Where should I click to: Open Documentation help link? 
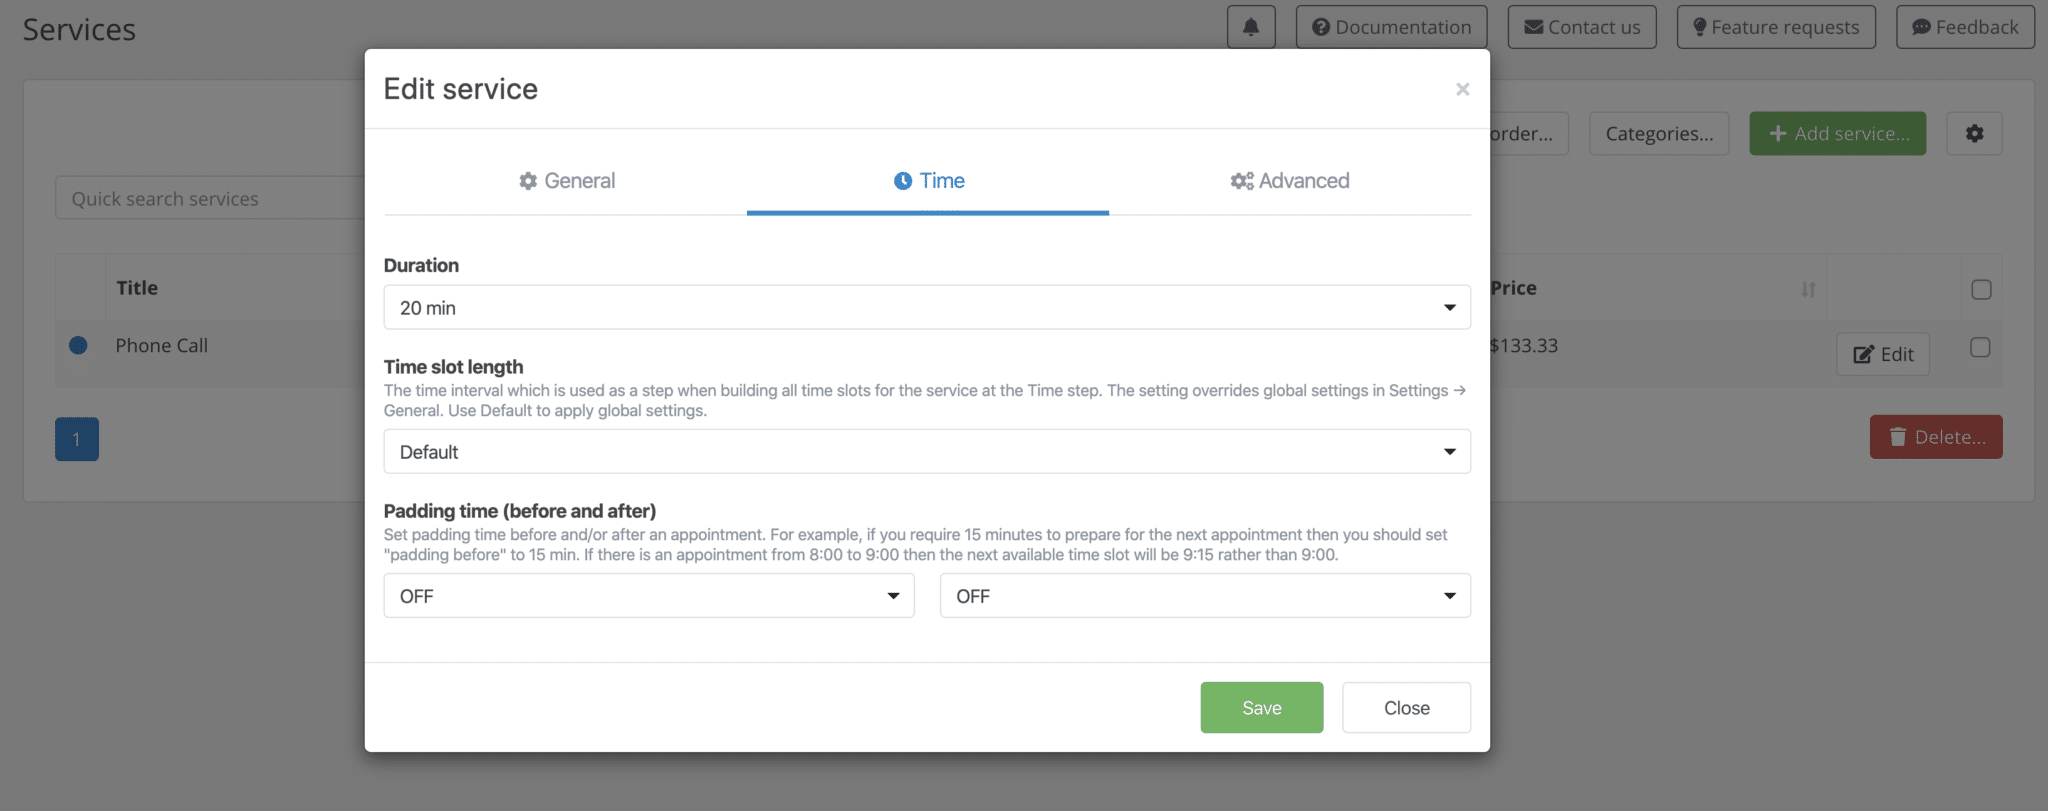click(x=1391, y=27)
